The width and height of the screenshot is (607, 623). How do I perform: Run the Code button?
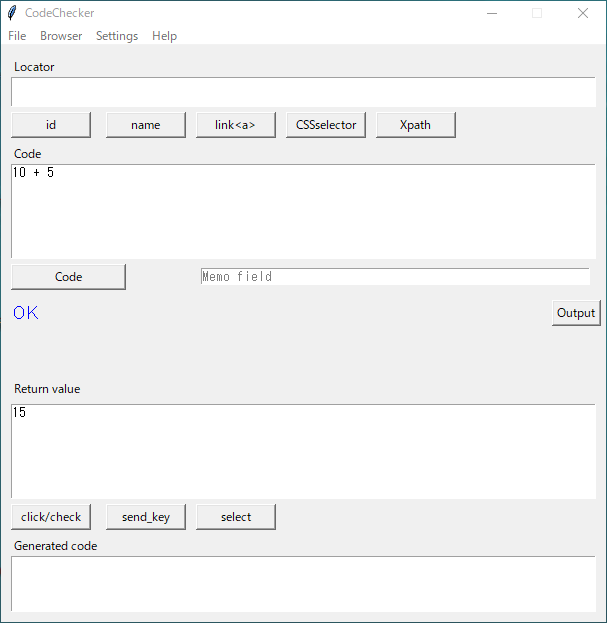click(68, 277)
